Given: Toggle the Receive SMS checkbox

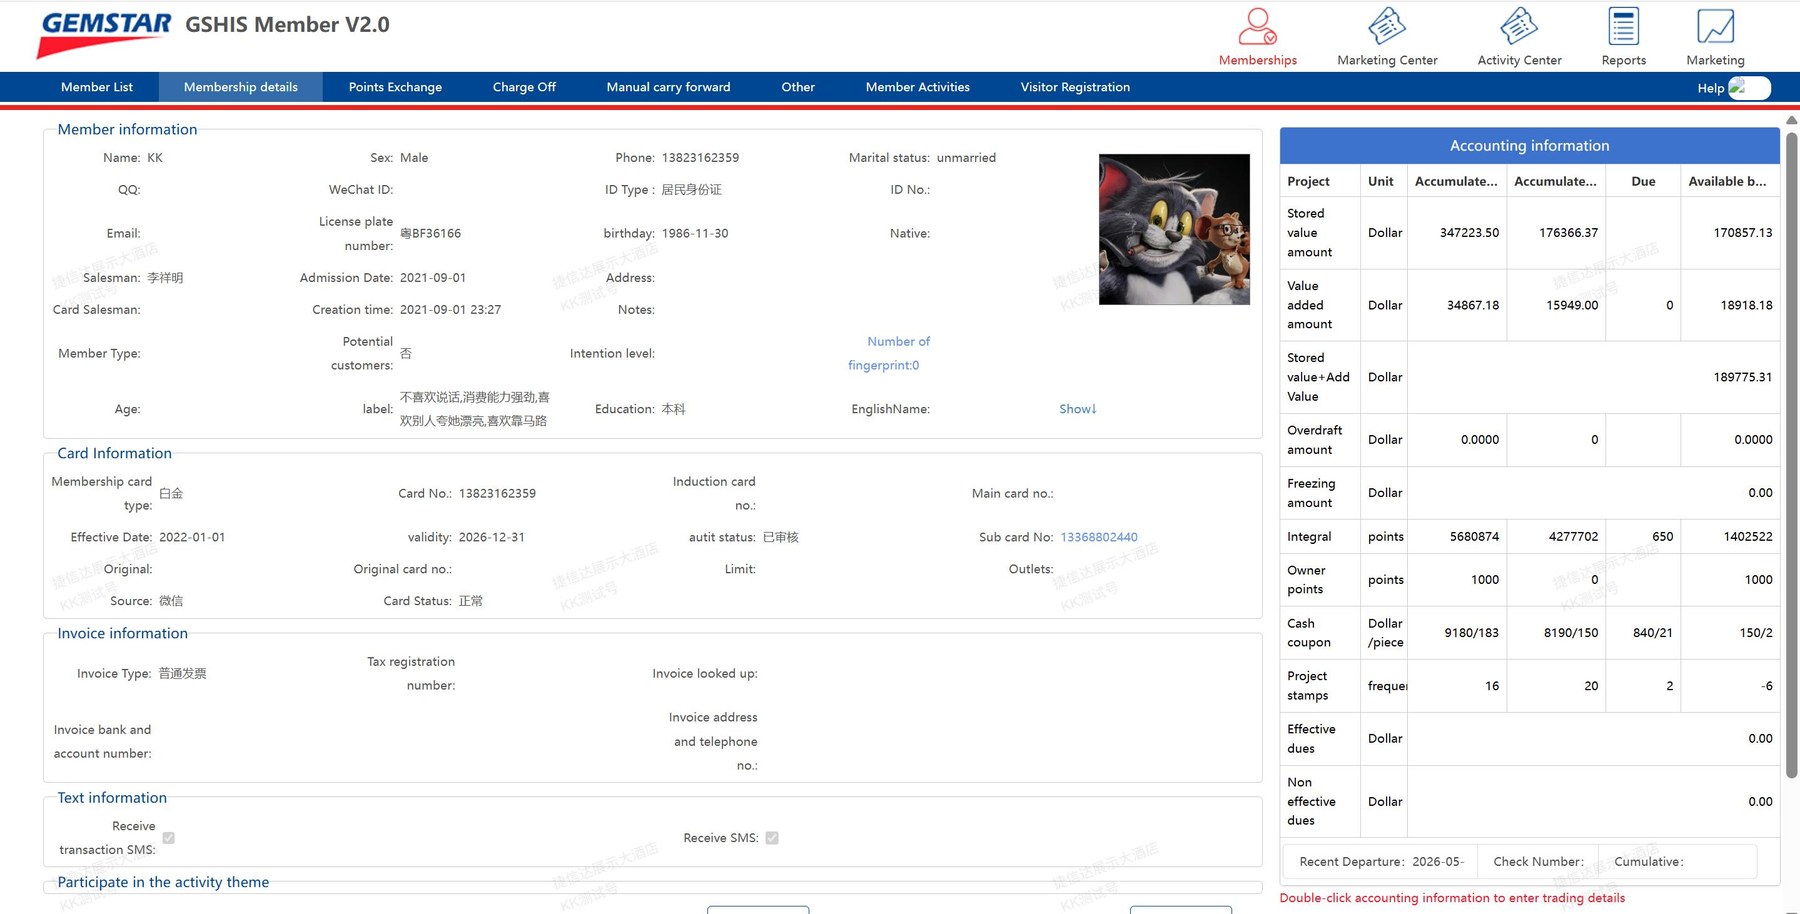Looking at the screenshot, I should [772, 838].
